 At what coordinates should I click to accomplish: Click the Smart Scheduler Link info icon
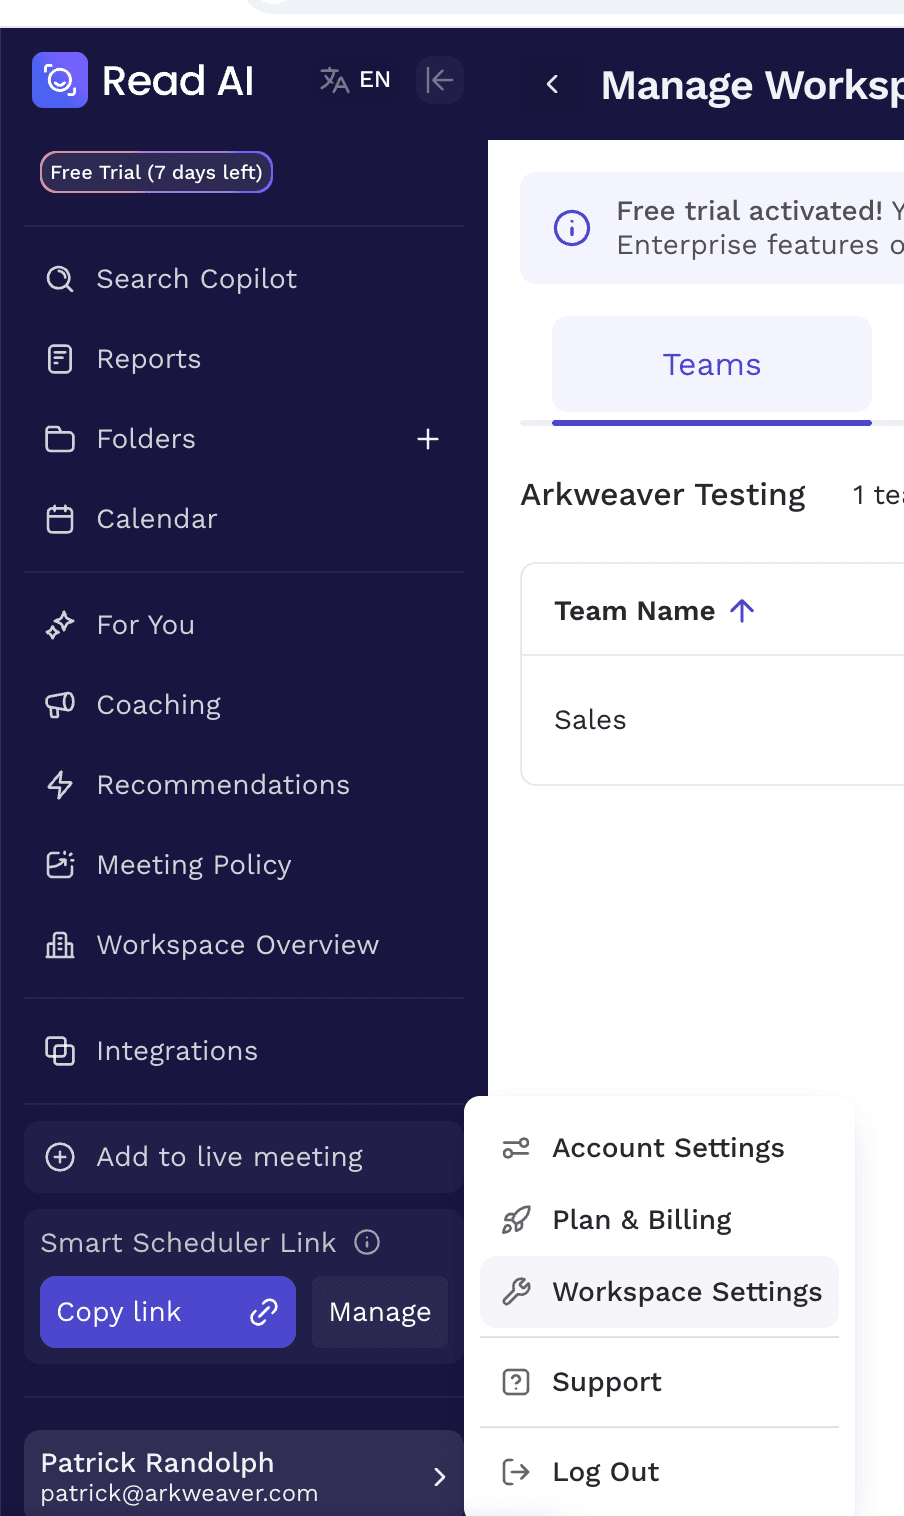coord(368,1242)
